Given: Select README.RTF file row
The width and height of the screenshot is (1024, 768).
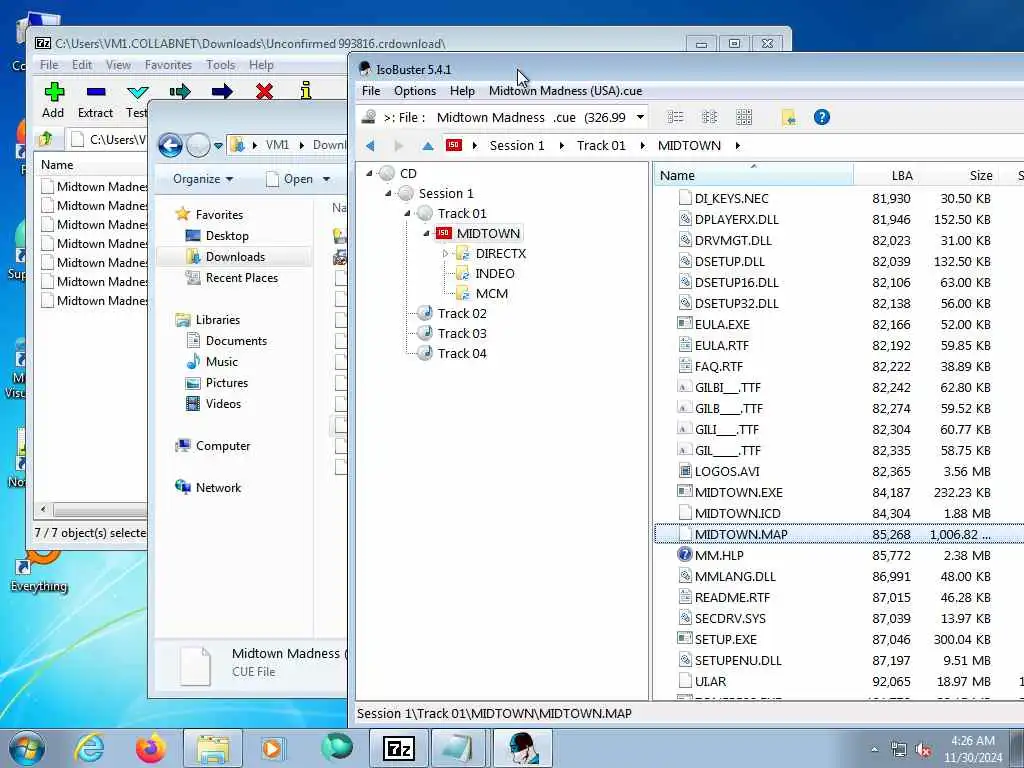Looking at the screenshot, I should click(839, 598).
